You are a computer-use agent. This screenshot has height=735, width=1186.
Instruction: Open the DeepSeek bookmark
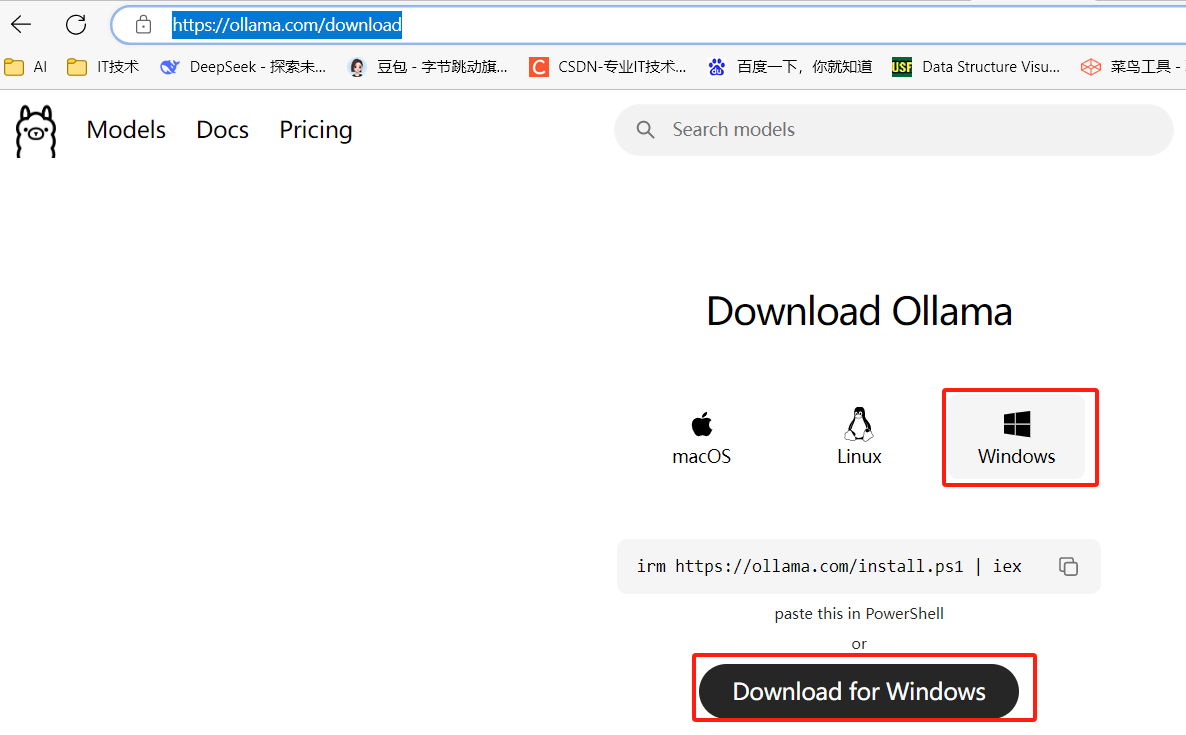(x=243, y=67)
